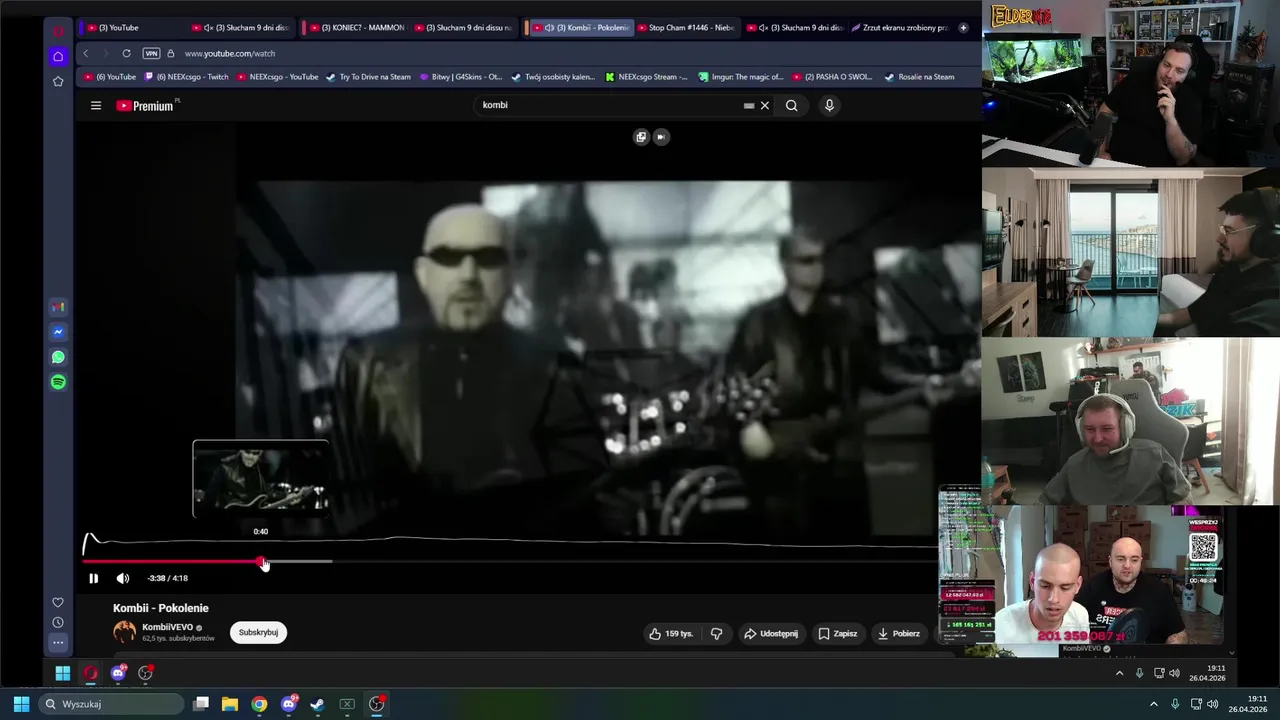1280x720 pixels.
Task: Save the video with Zapisz
Action: pos(837,633)
